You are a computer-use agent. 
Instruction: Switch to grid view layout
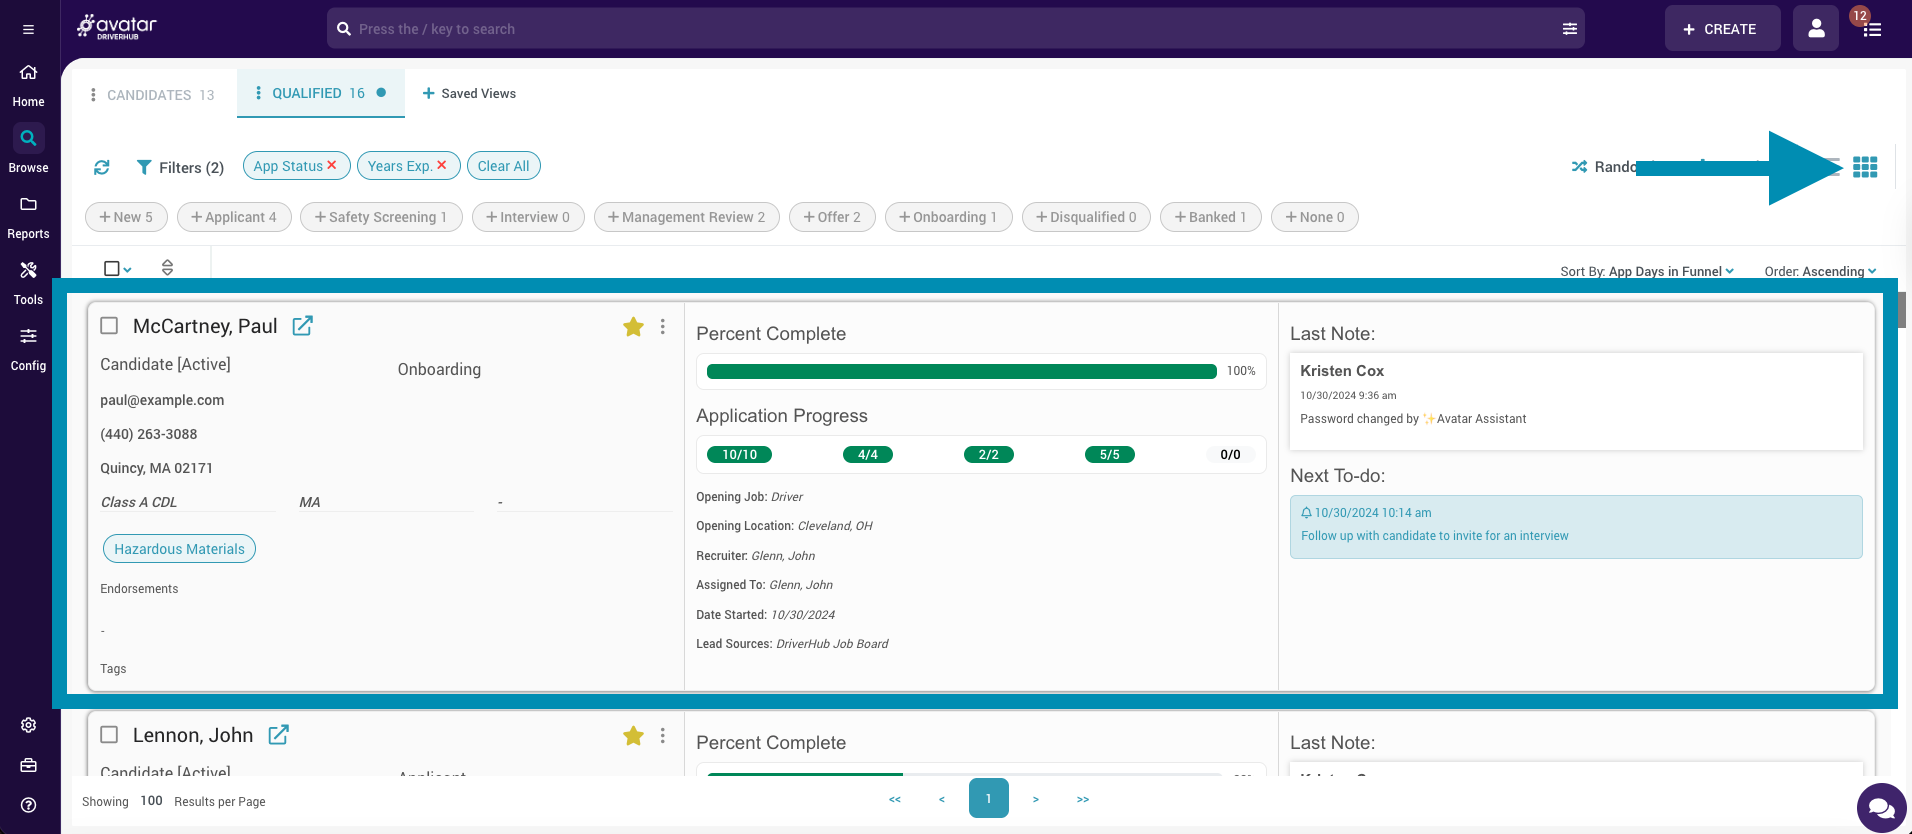coord(1864,167)
